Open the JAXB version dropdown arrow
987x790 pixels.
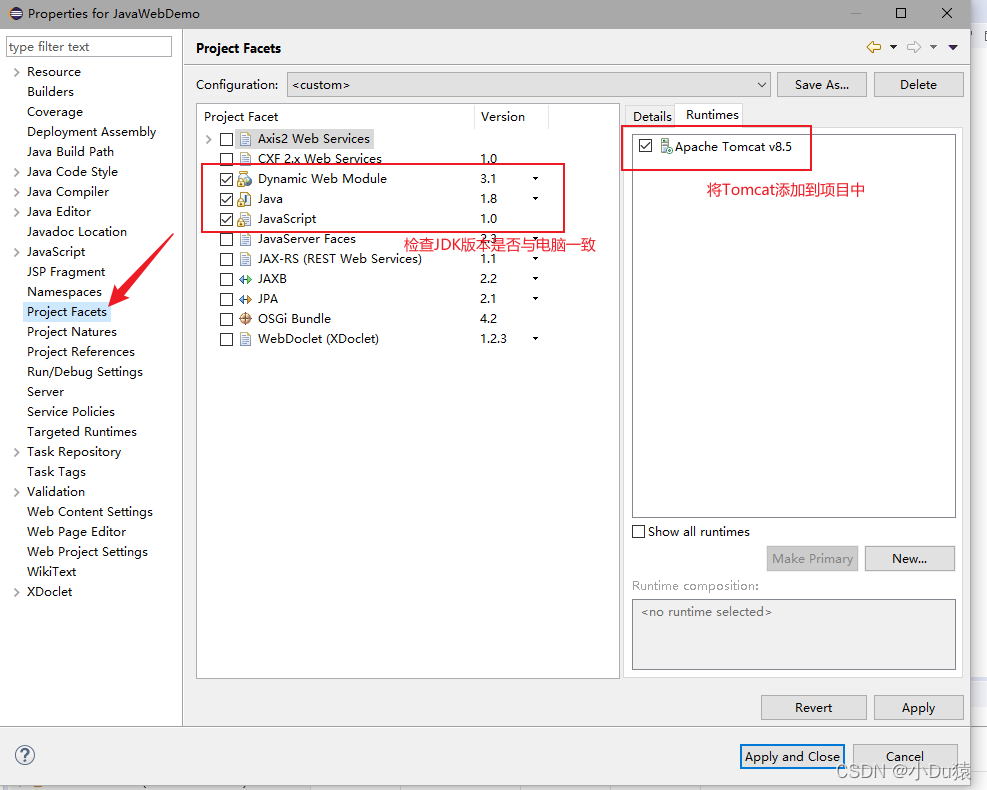(x=535, y=279)
